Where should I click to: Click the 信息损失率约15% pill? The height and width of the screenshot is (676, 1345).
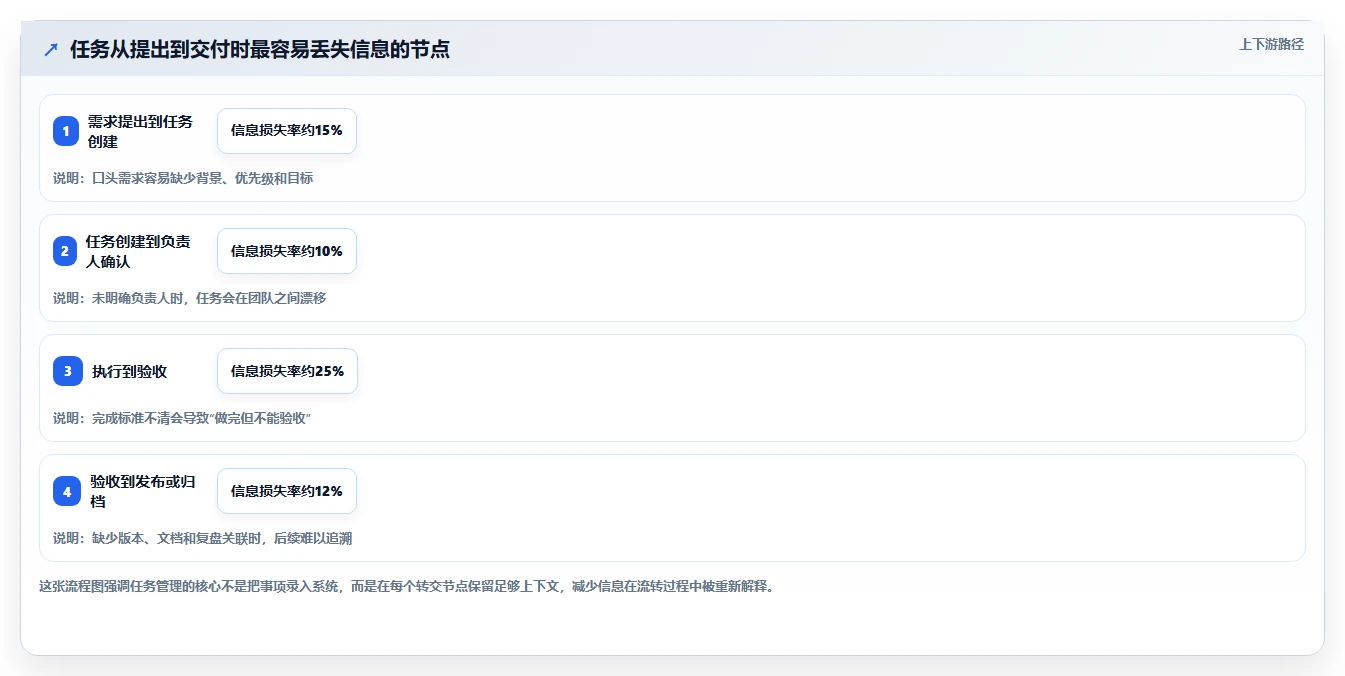[x=287, y=131]
